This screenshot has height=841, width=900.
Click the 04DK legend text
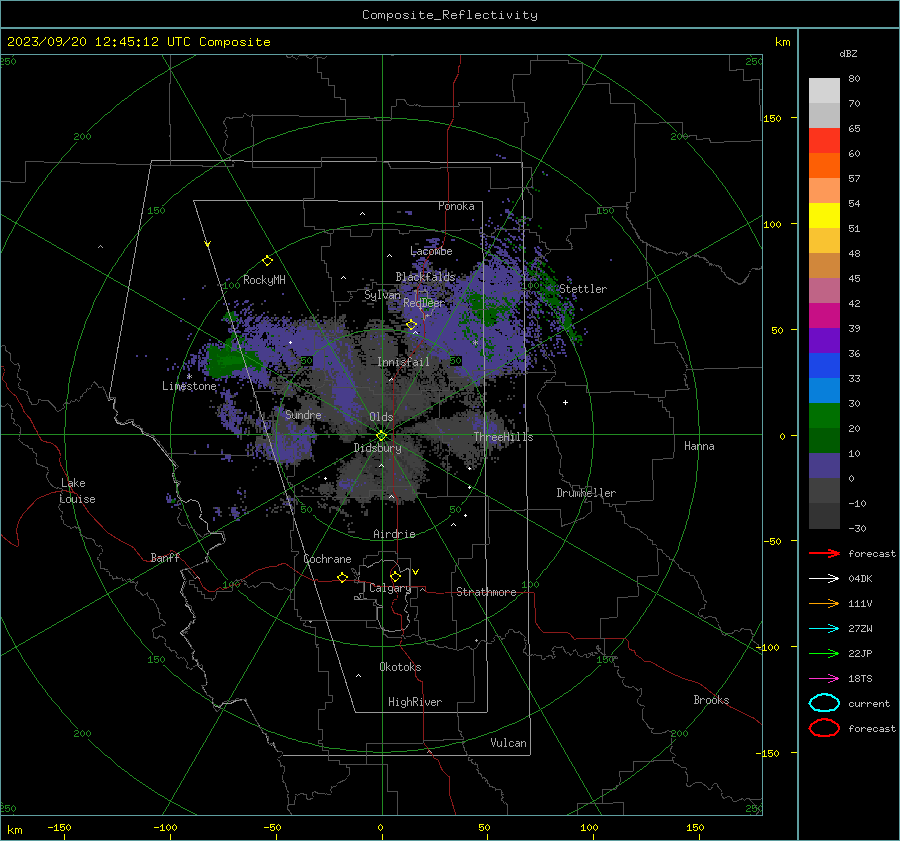[860, 579]
